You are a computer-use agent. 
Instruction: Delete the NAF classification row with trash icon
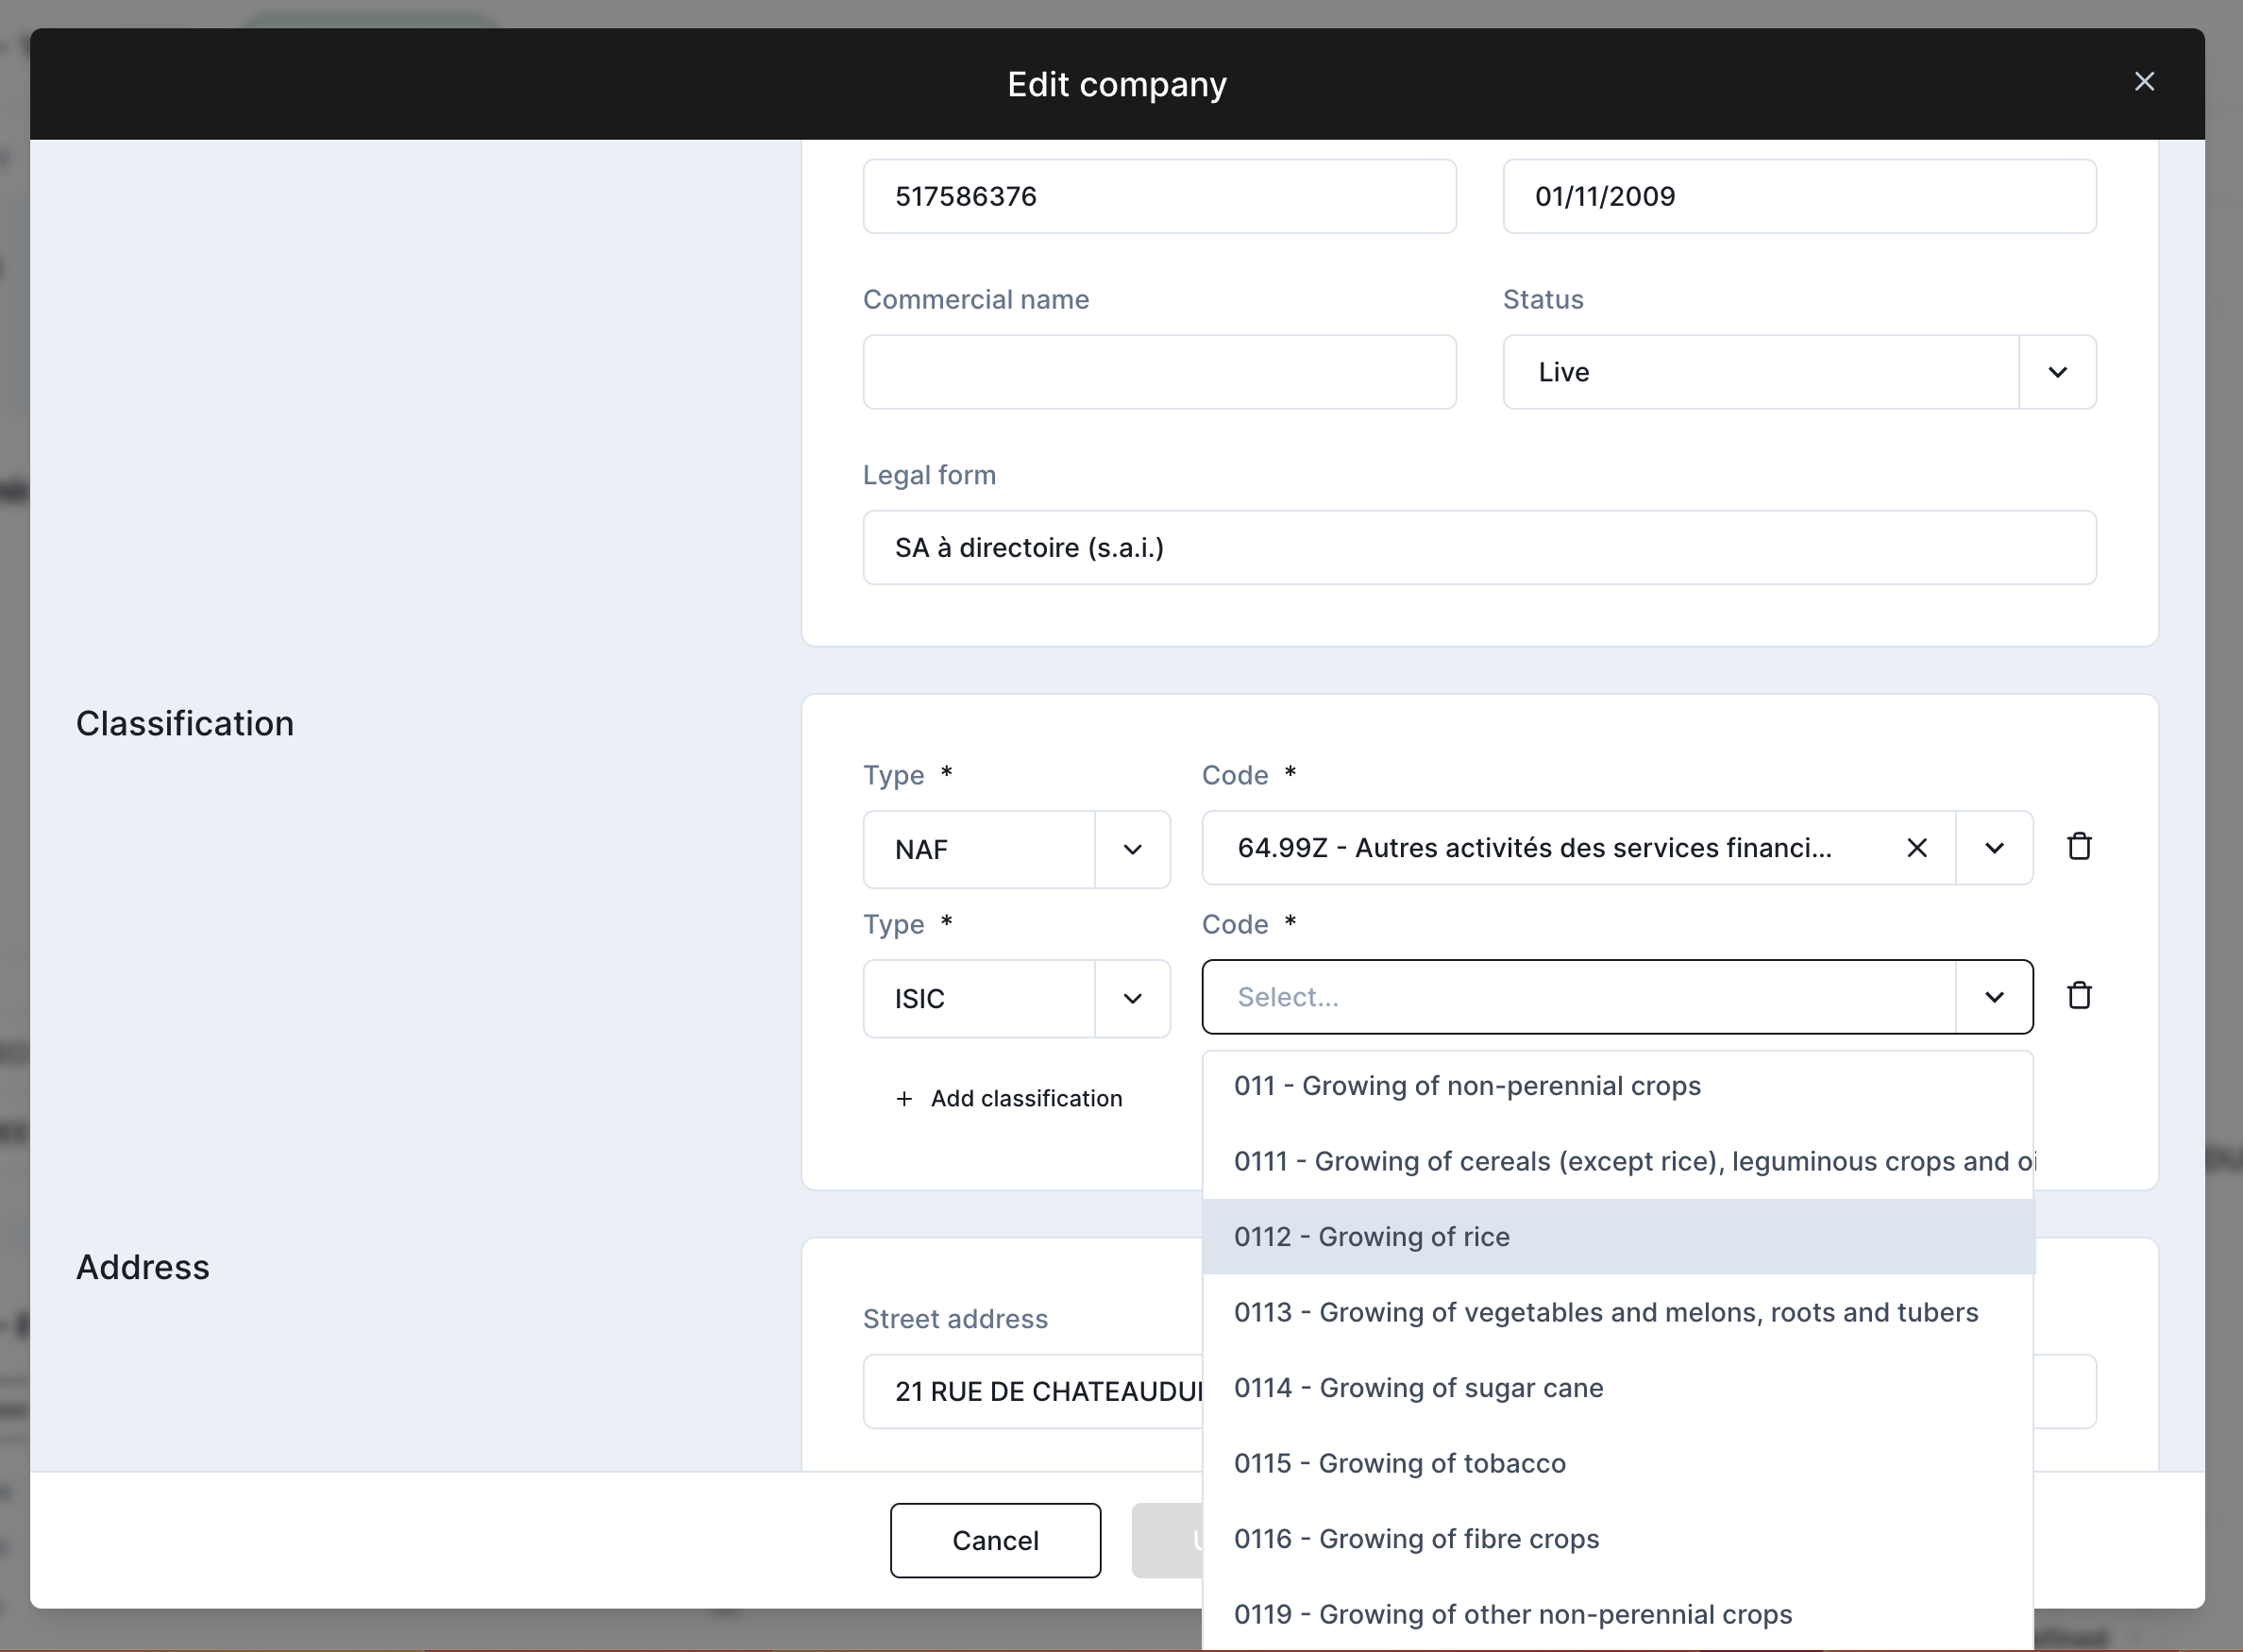pos(2079,846)
